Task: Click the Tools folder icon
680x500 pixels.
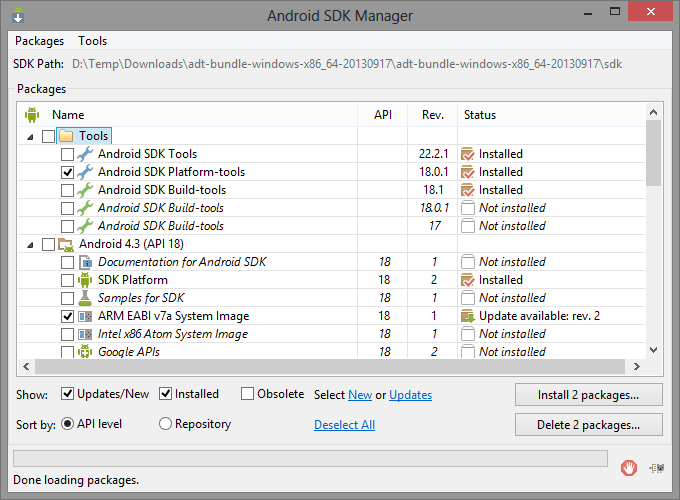Action: [x=66, y=136]
